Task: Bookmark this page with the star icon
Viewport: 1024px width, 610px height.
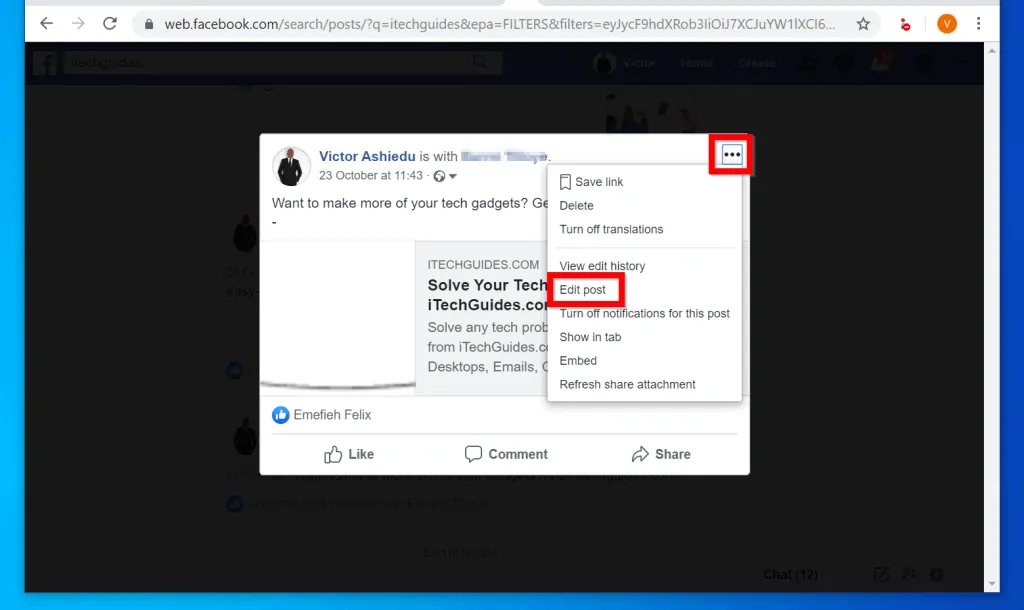Action: (863, 23)
